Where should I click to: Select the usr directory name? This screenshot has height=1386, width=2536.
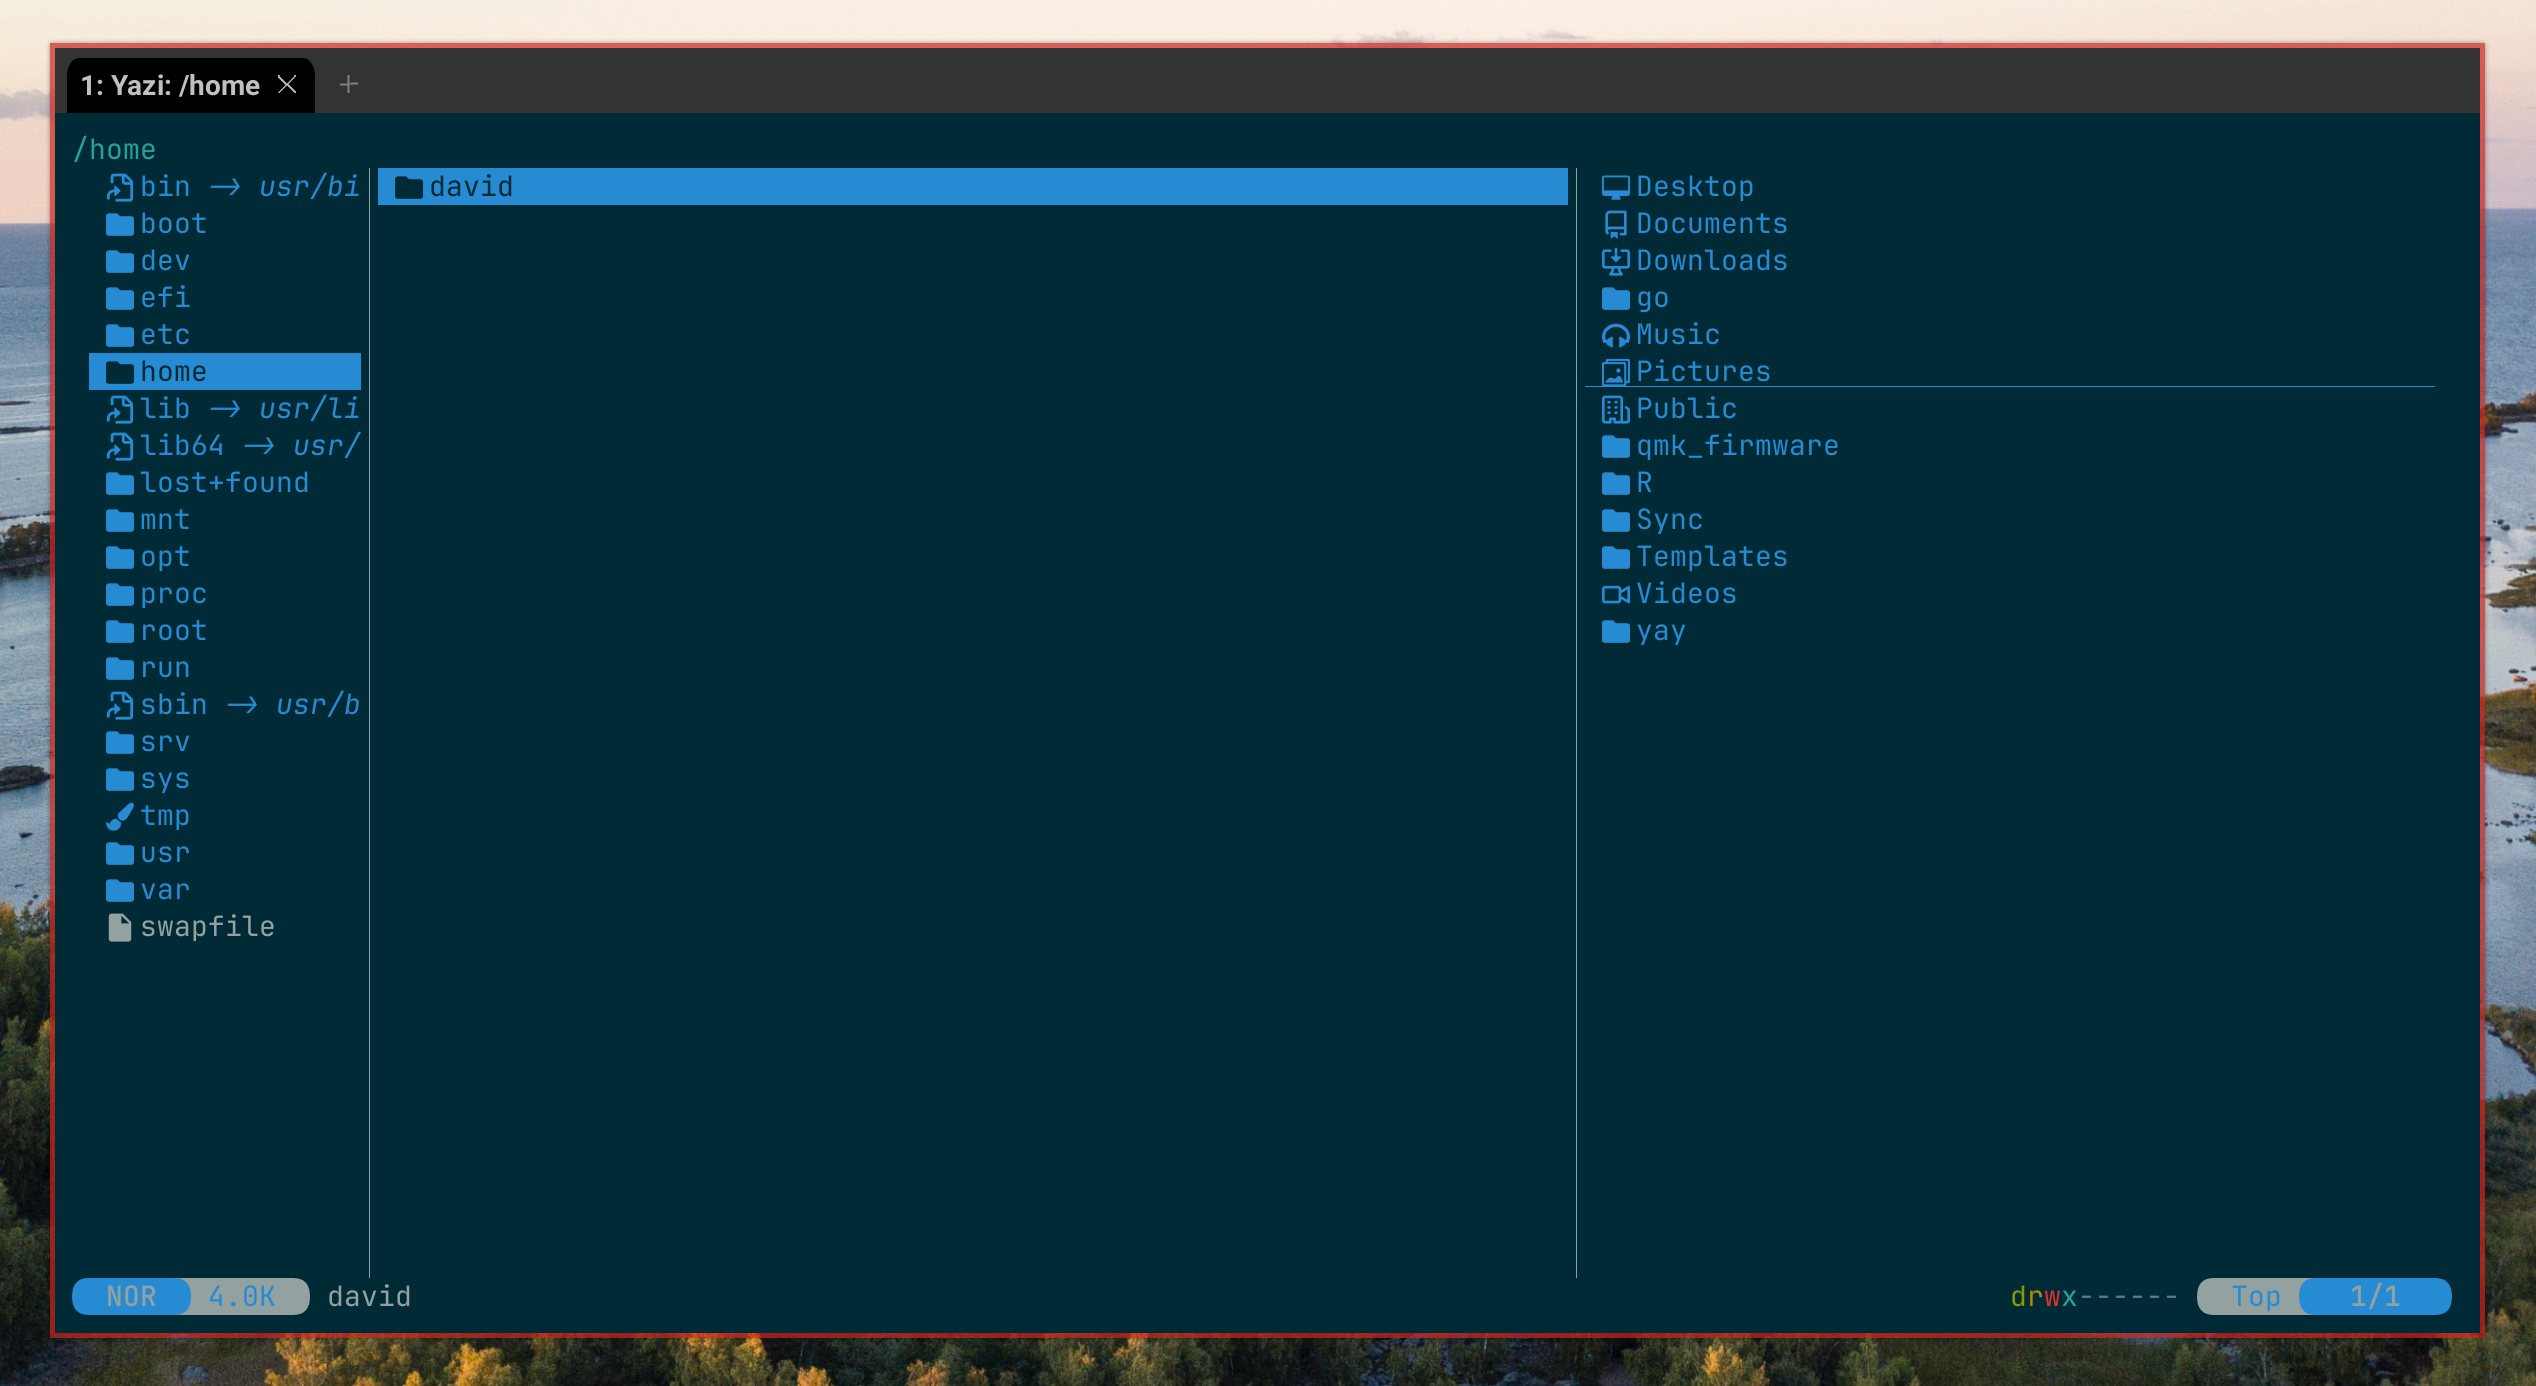[x=165, y=853]
